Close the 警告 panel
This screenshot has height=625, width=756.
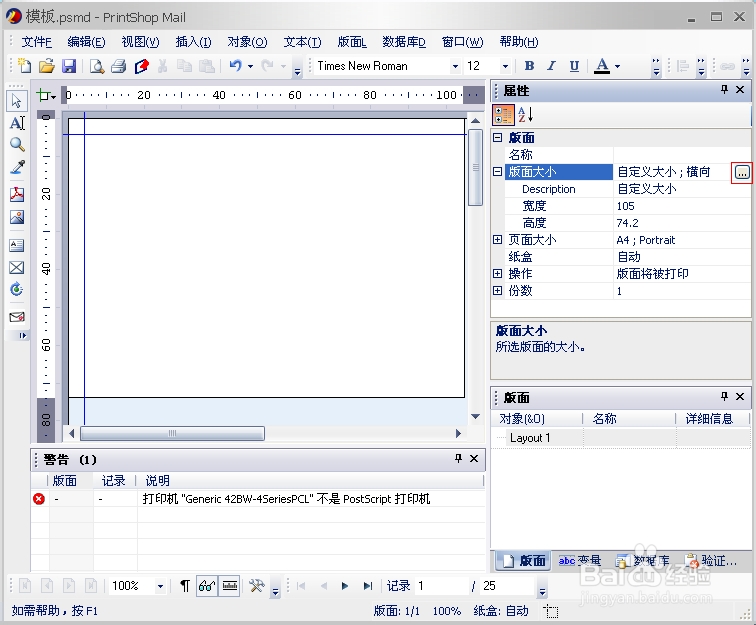474,458
